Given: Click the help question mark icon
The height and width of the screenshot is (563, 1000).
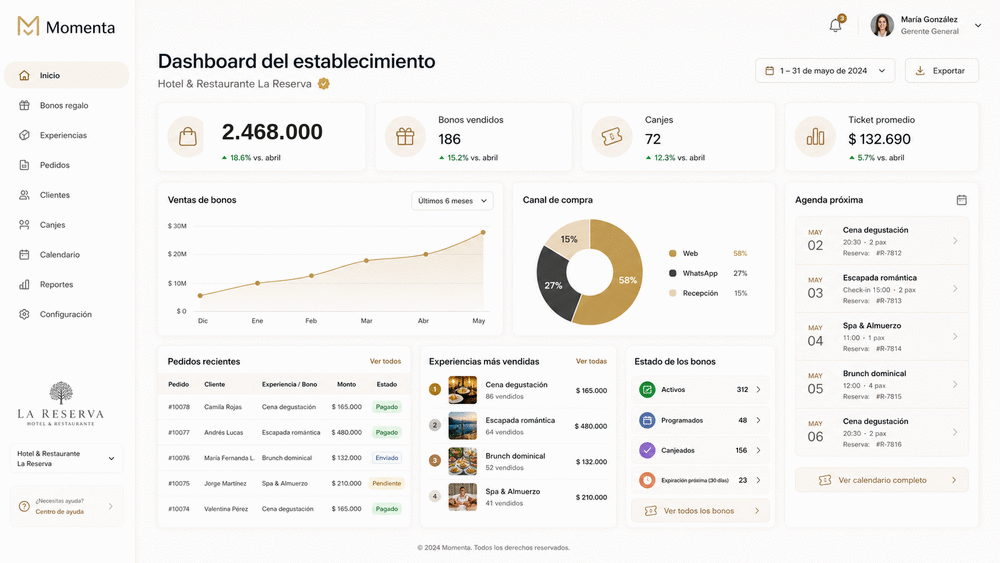Looking at the screenshot, I should coord(24,506).
